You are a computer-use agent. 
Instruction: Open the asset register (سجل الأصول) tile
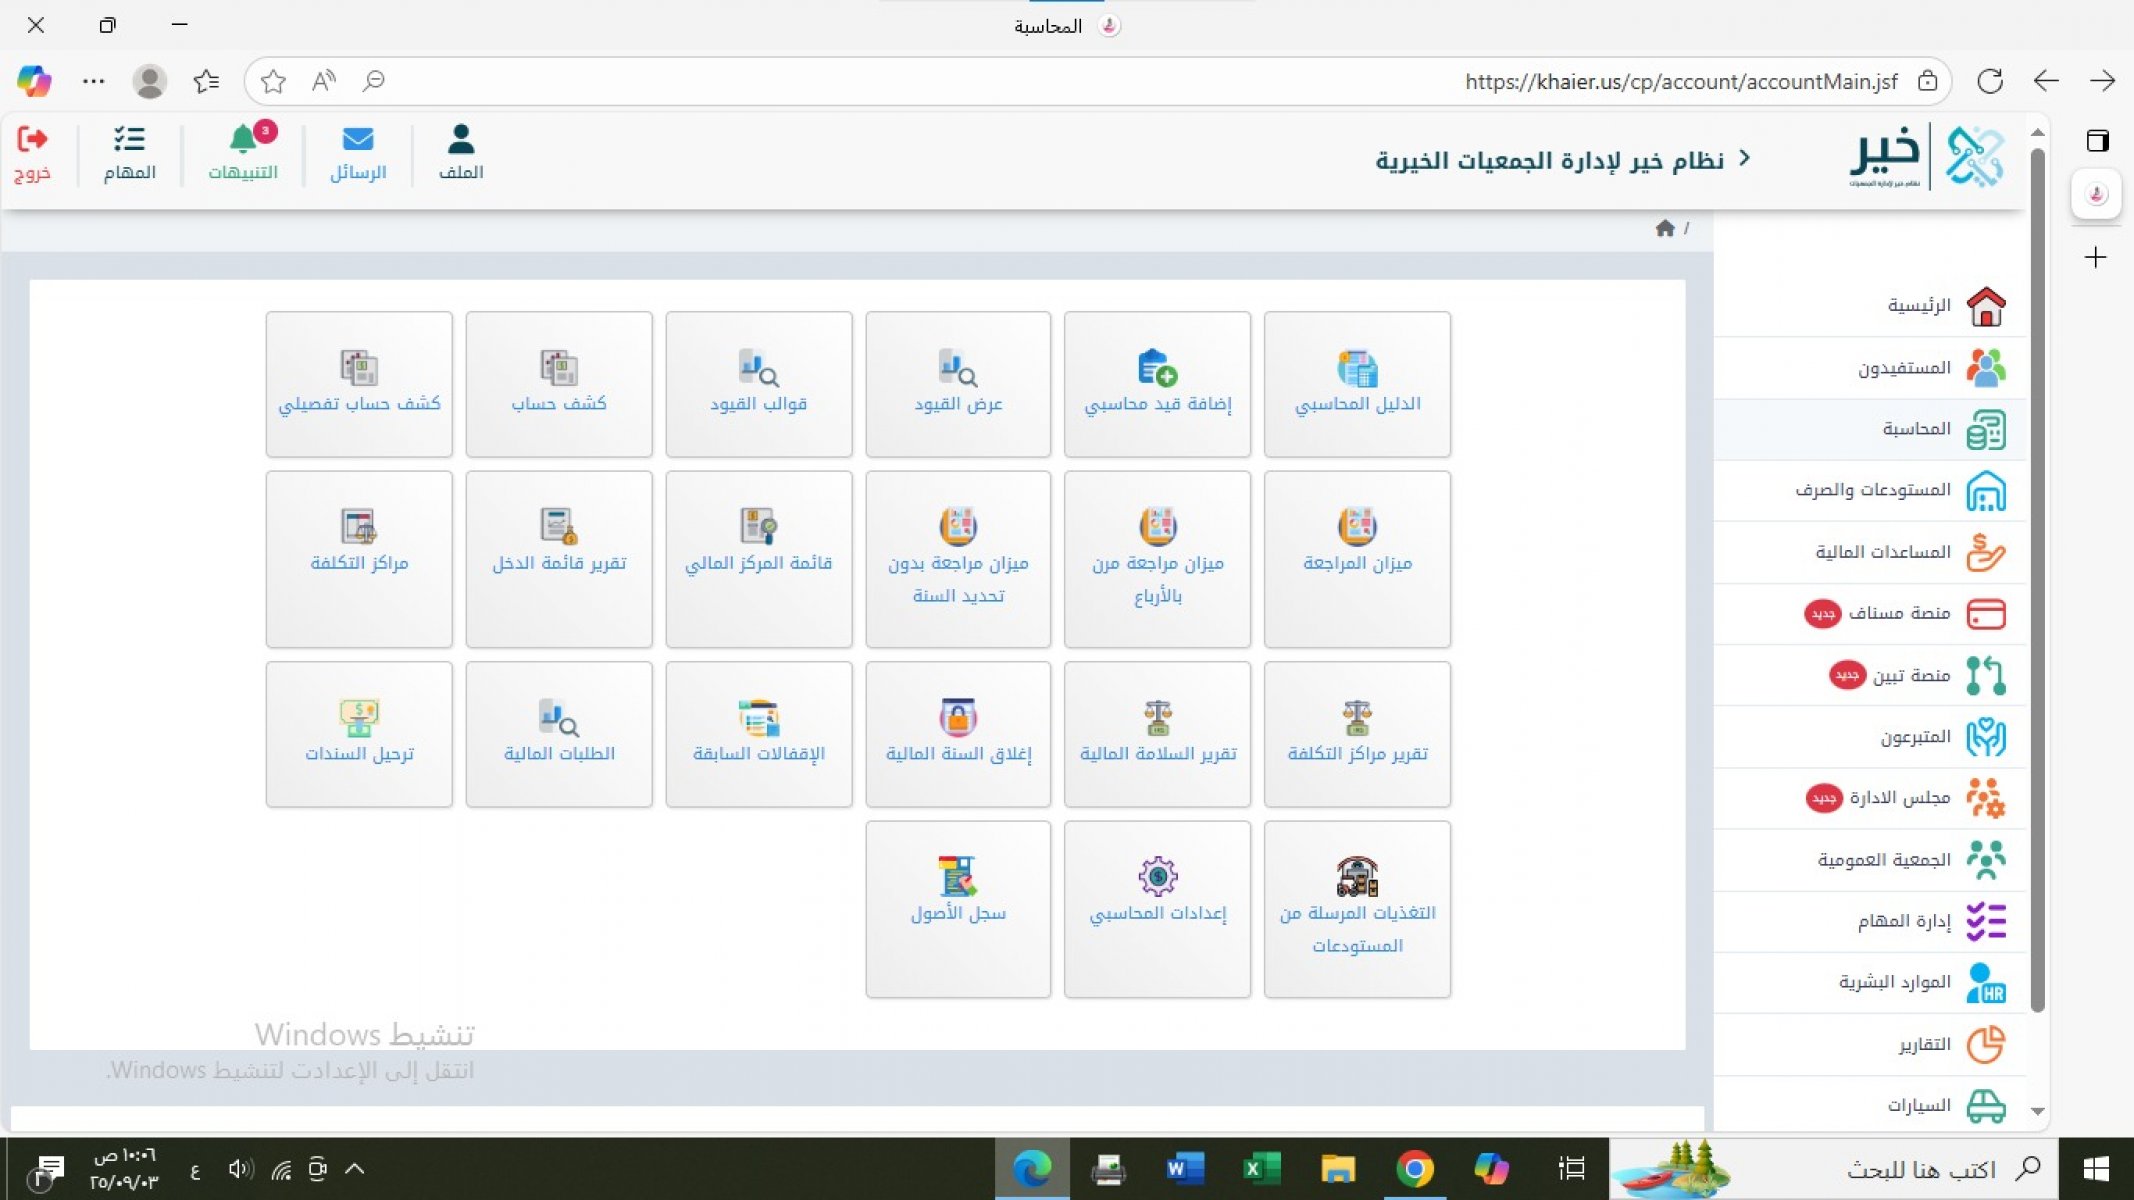pyautogui.click(x=958, y=893)
